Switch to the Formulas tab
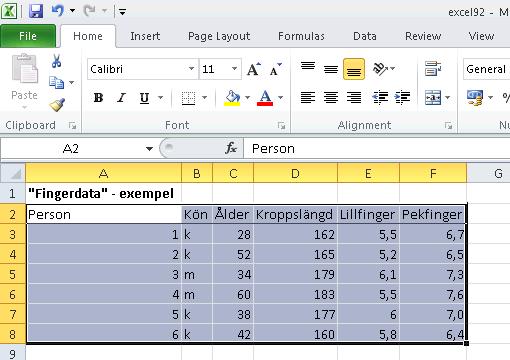510x360 pixels. [301, 36]
